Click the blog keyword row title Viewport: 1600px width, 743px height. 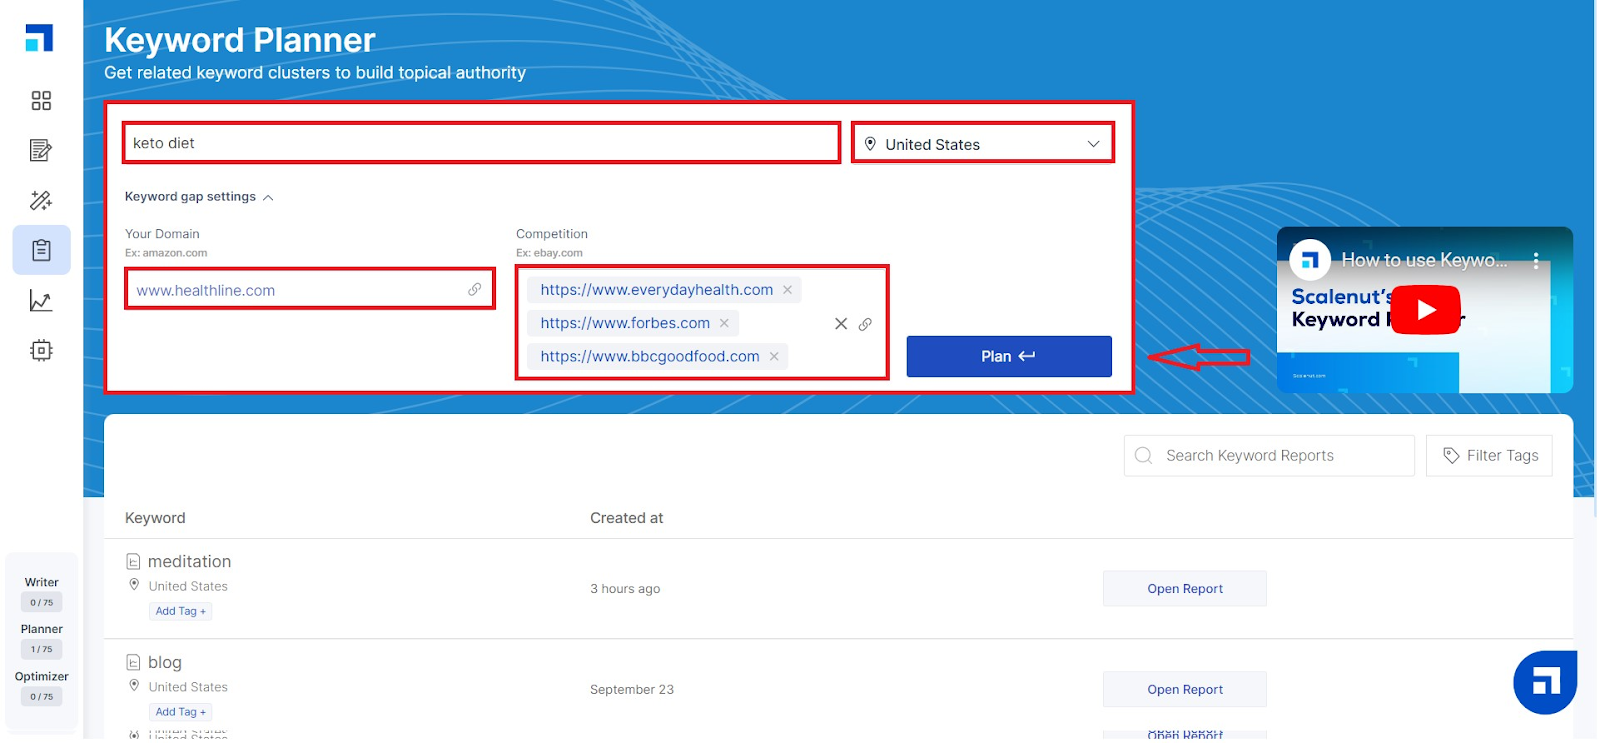click(x=165, y=662)
